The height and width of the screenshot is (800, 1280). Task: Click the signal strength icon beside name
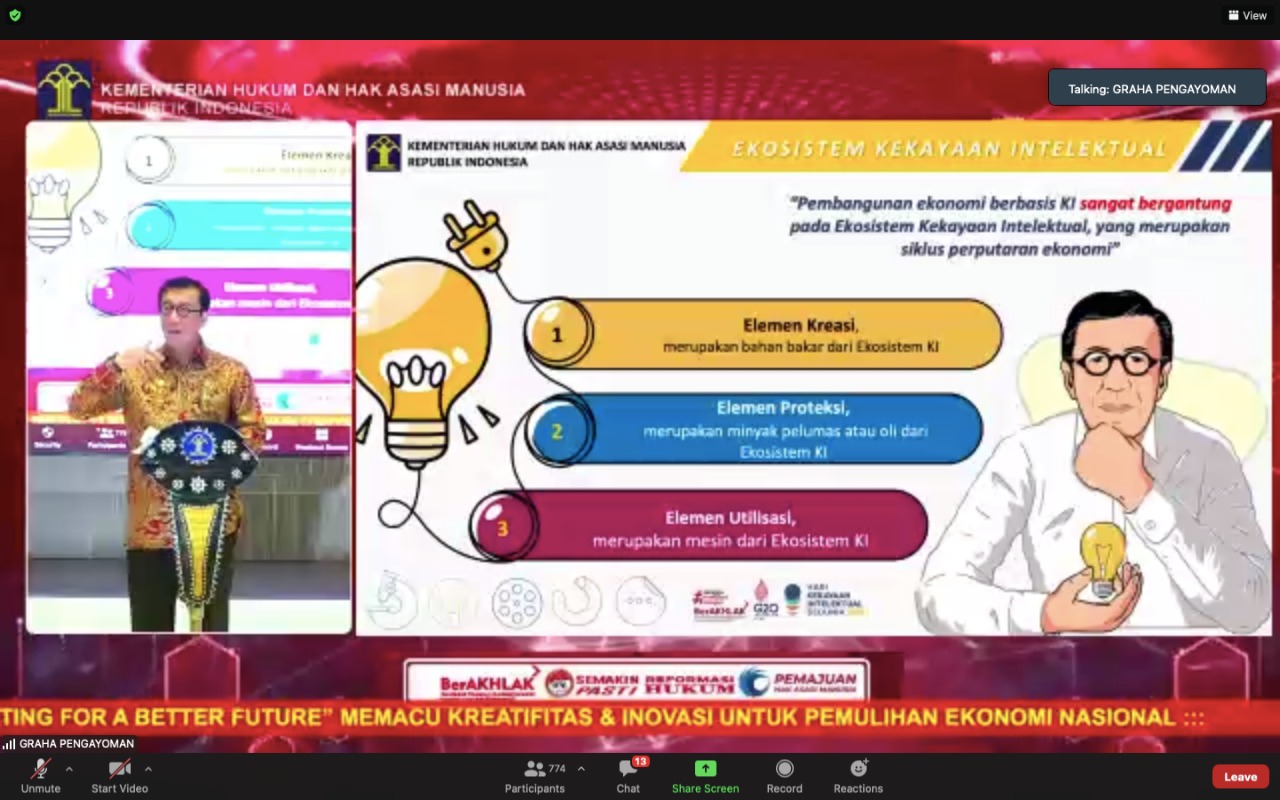point(9,744)
